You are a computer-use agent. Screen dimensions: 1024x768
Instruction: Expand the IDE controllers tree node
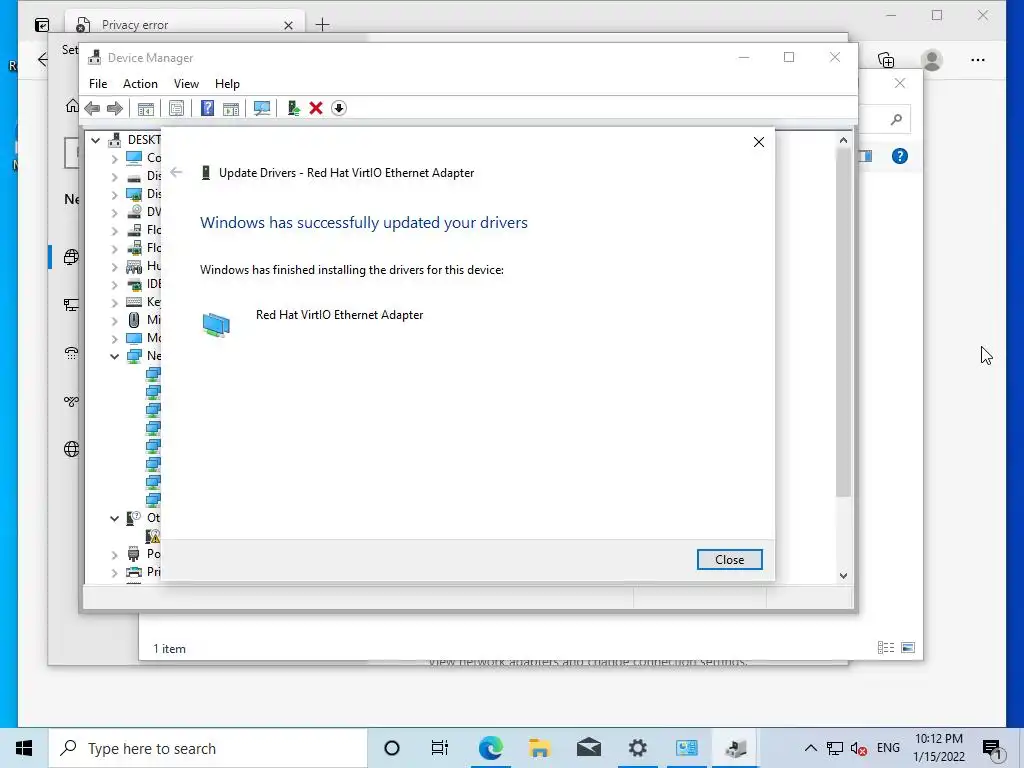[x=114, y=285]
